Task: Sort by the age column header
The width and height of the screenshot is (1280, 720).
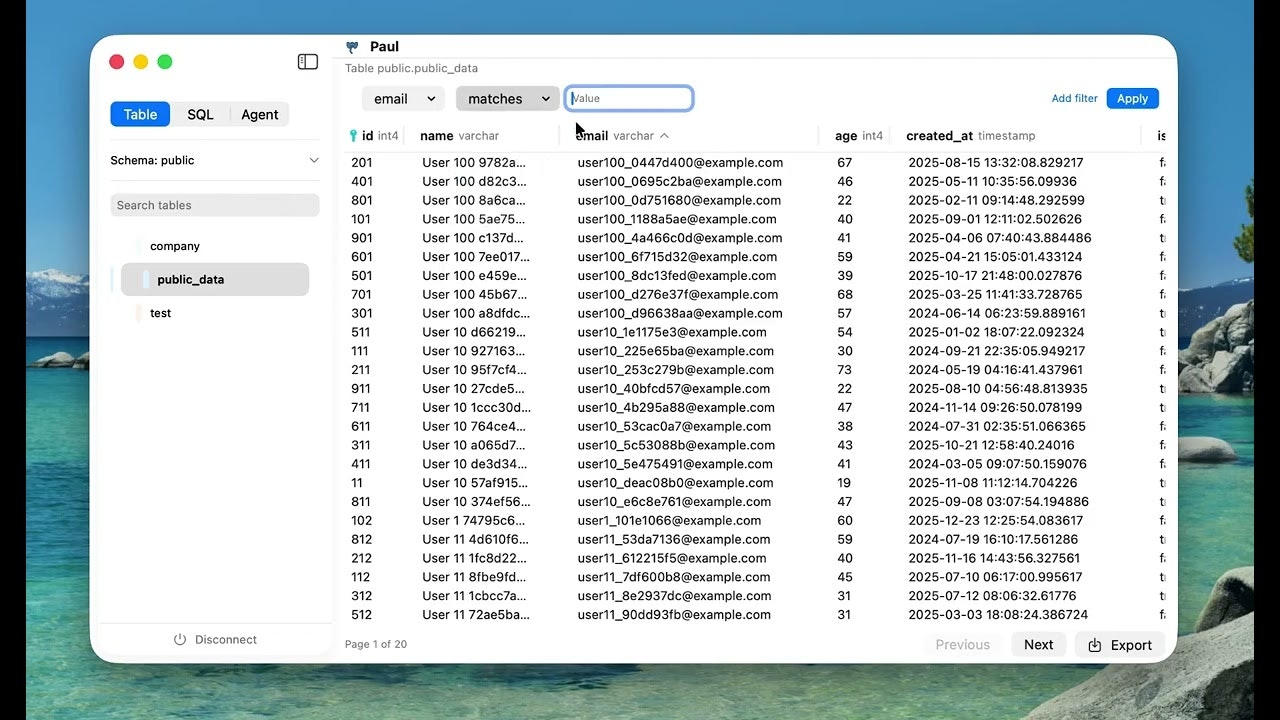Action: coord(859,136)
